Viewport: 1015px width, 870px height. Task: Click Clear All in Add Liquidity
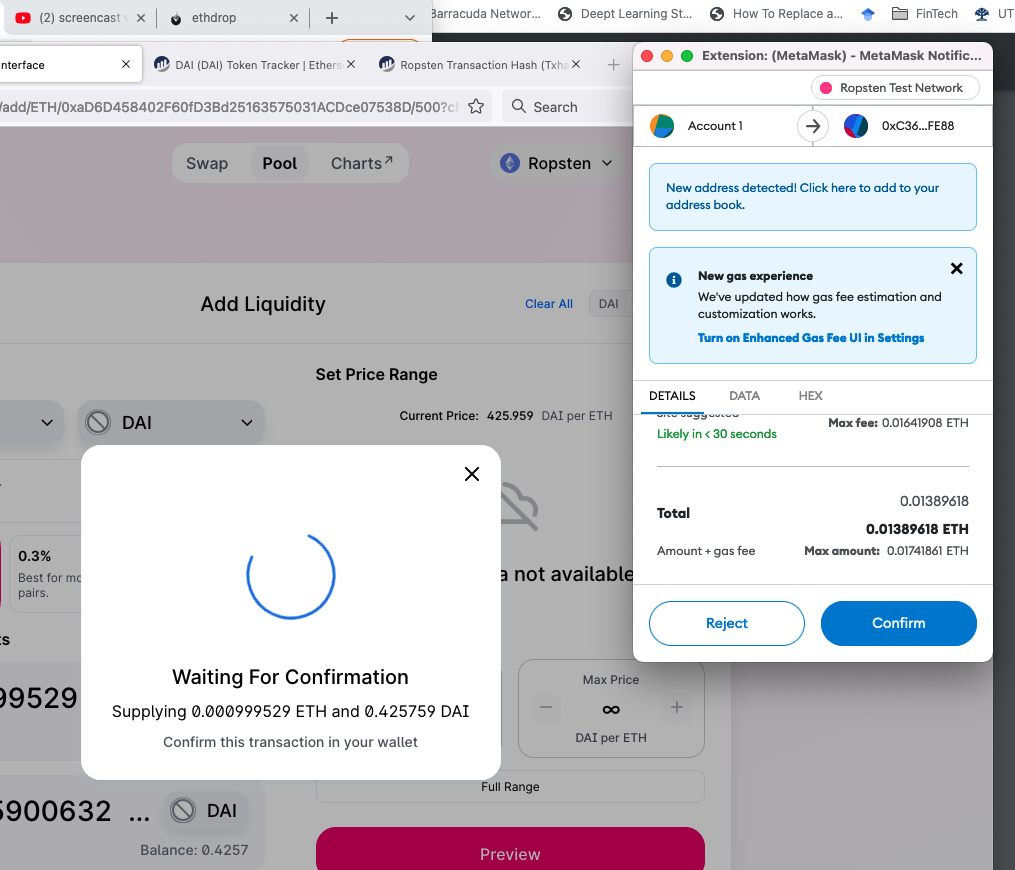pos(548,304)
